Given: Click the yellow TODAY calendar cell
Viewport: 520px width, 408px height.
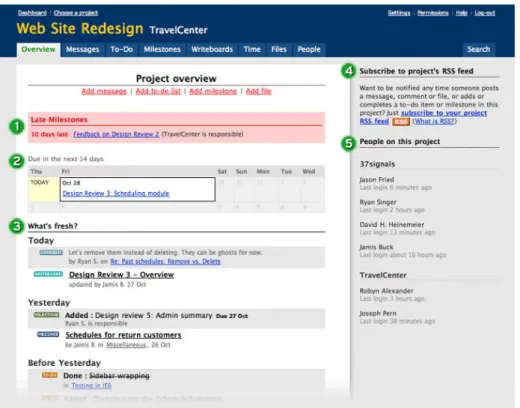Looking at the screenshot, I should coord(44,189).
